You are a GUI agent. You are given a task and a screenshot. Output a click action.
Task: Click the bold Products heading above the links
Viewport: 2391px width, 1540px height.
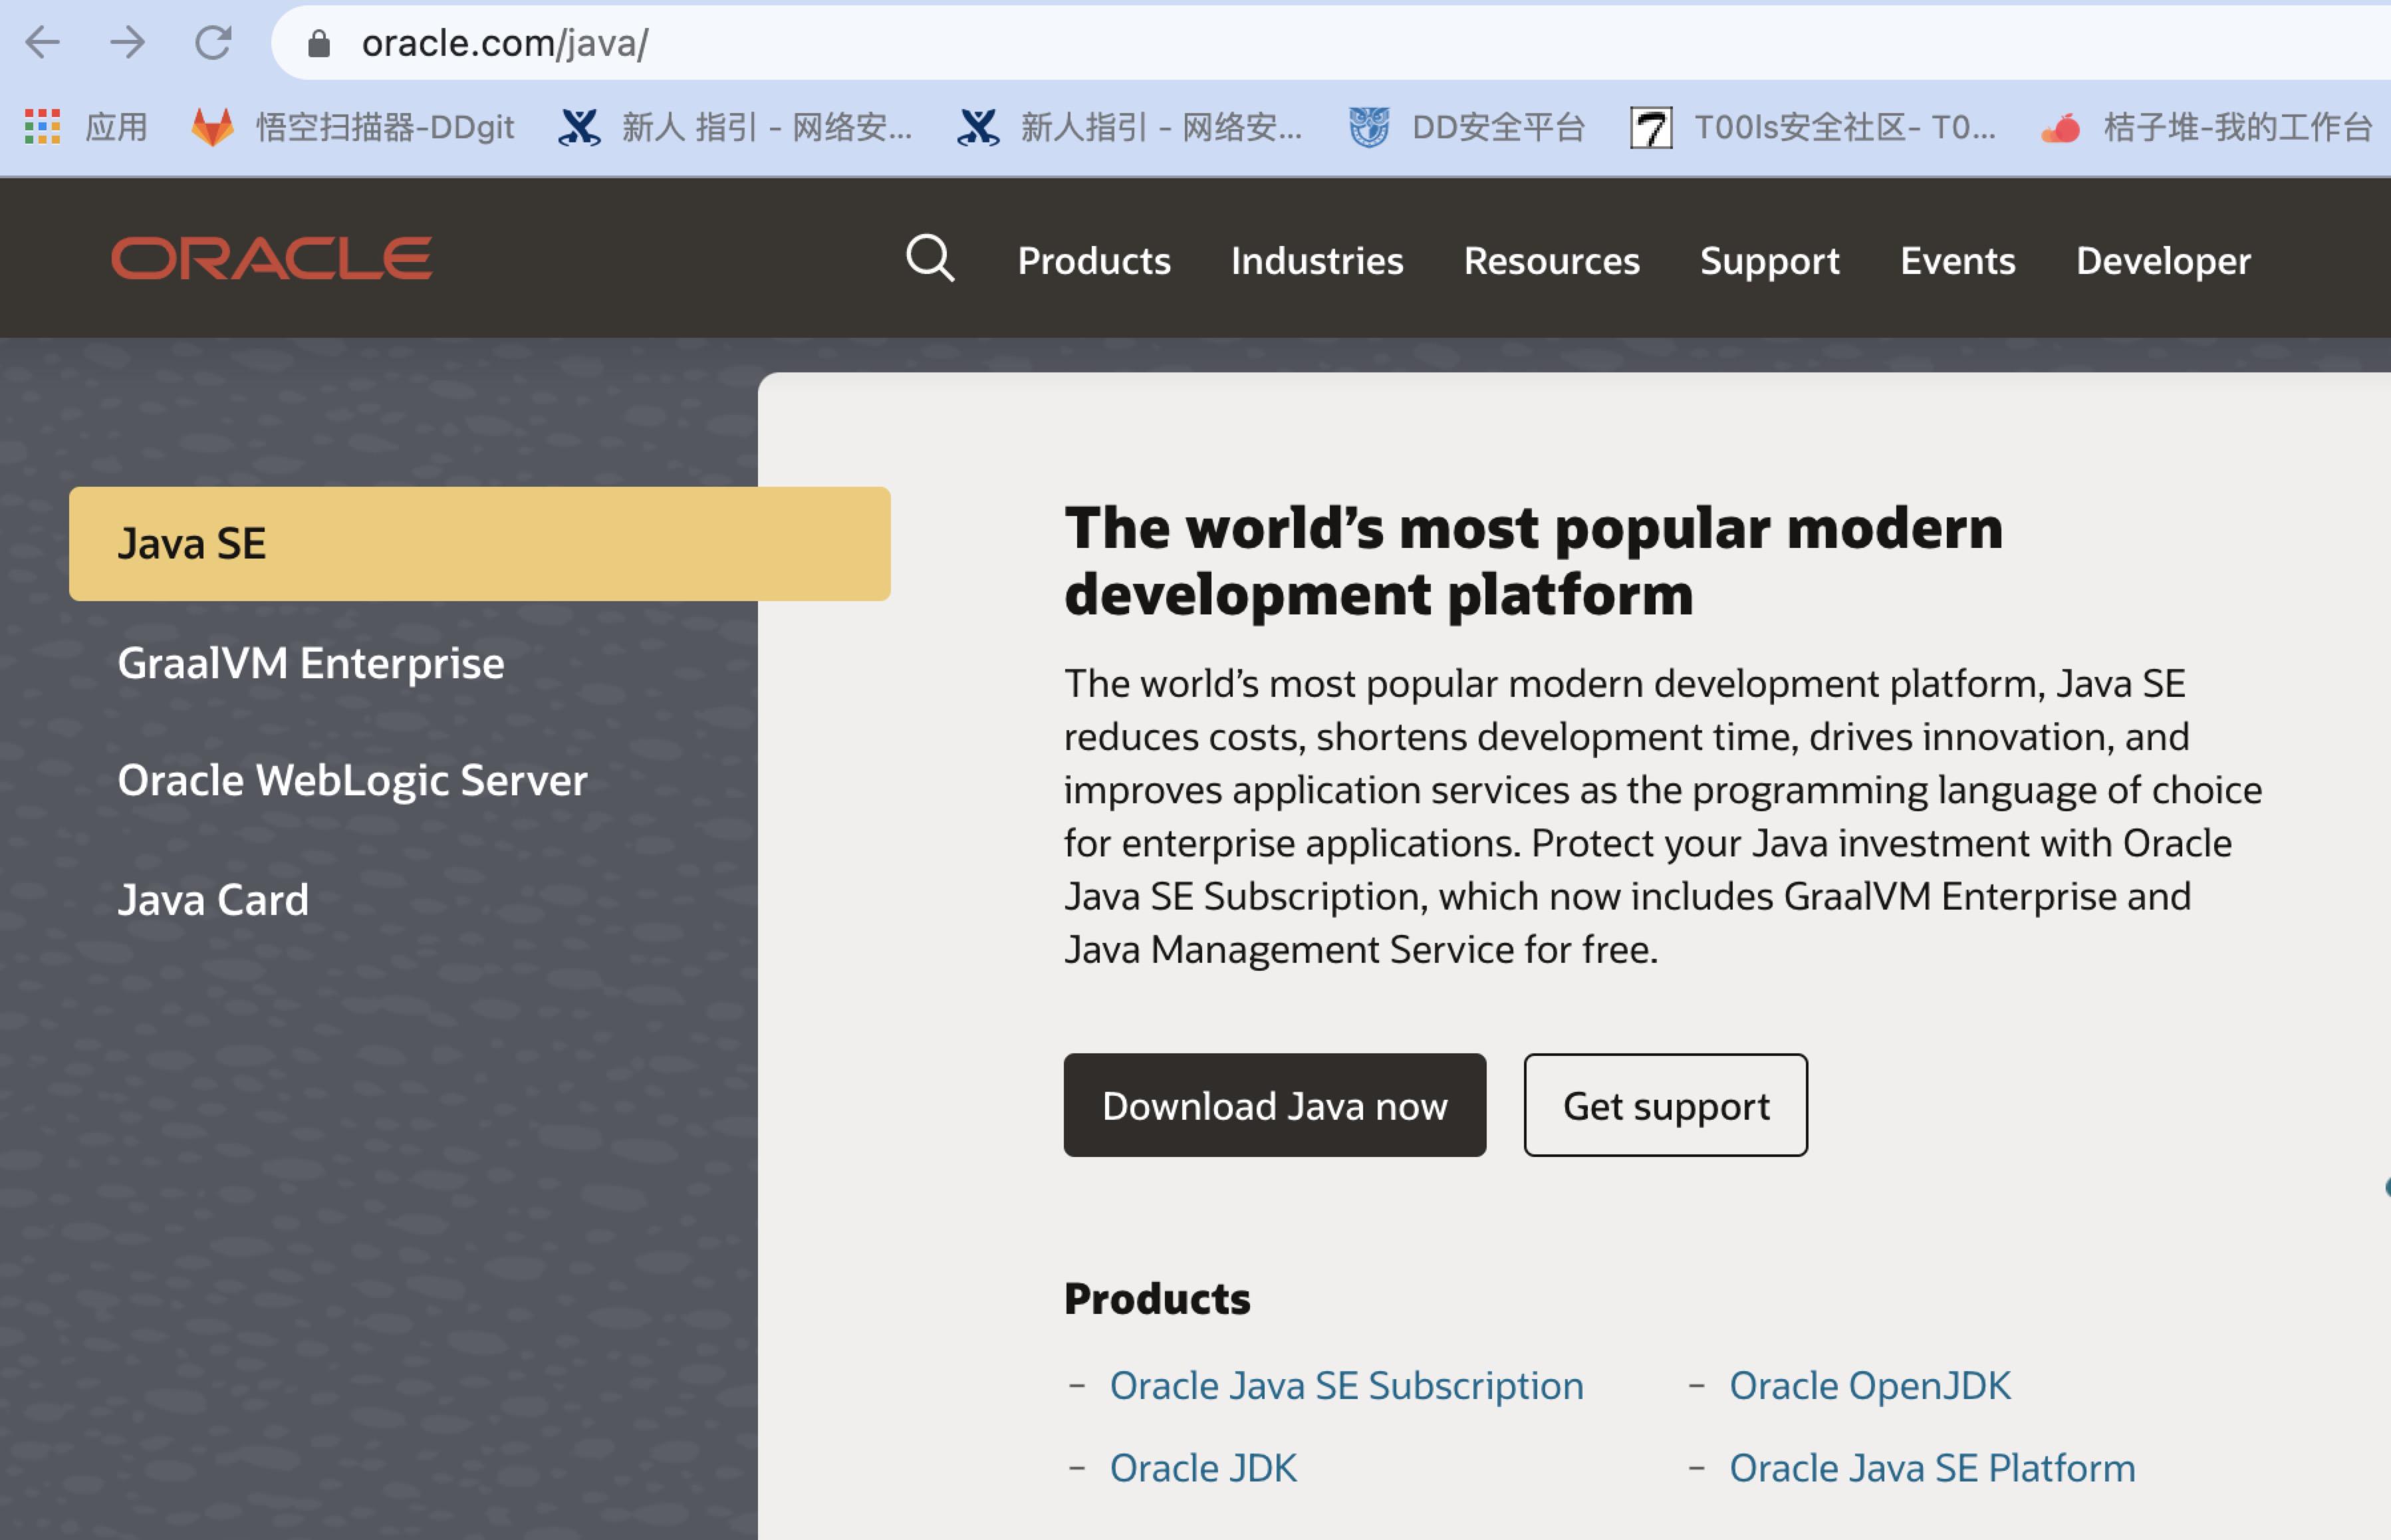(1157, 1298)
